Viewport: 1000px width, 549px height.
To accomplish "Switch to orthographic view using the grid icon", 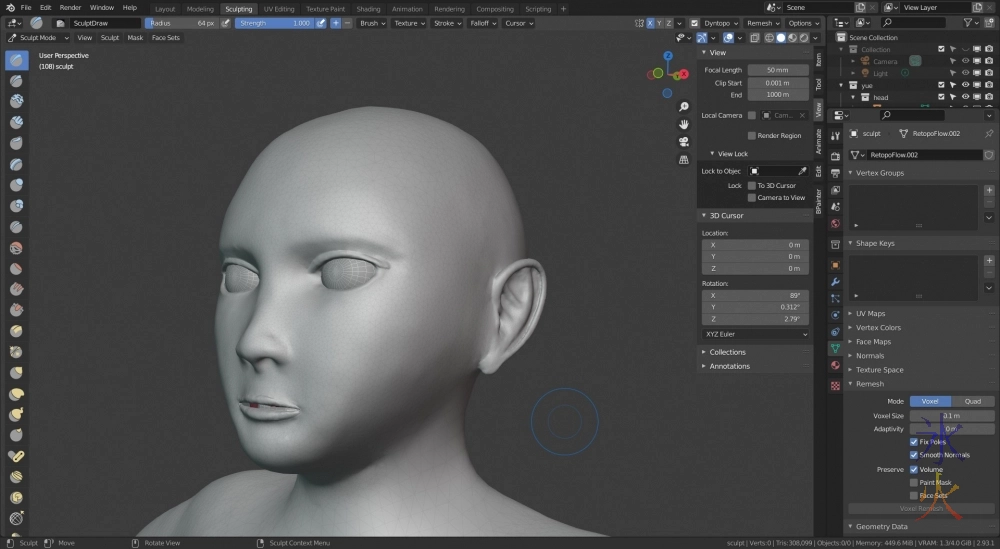I will coord(684,158).
